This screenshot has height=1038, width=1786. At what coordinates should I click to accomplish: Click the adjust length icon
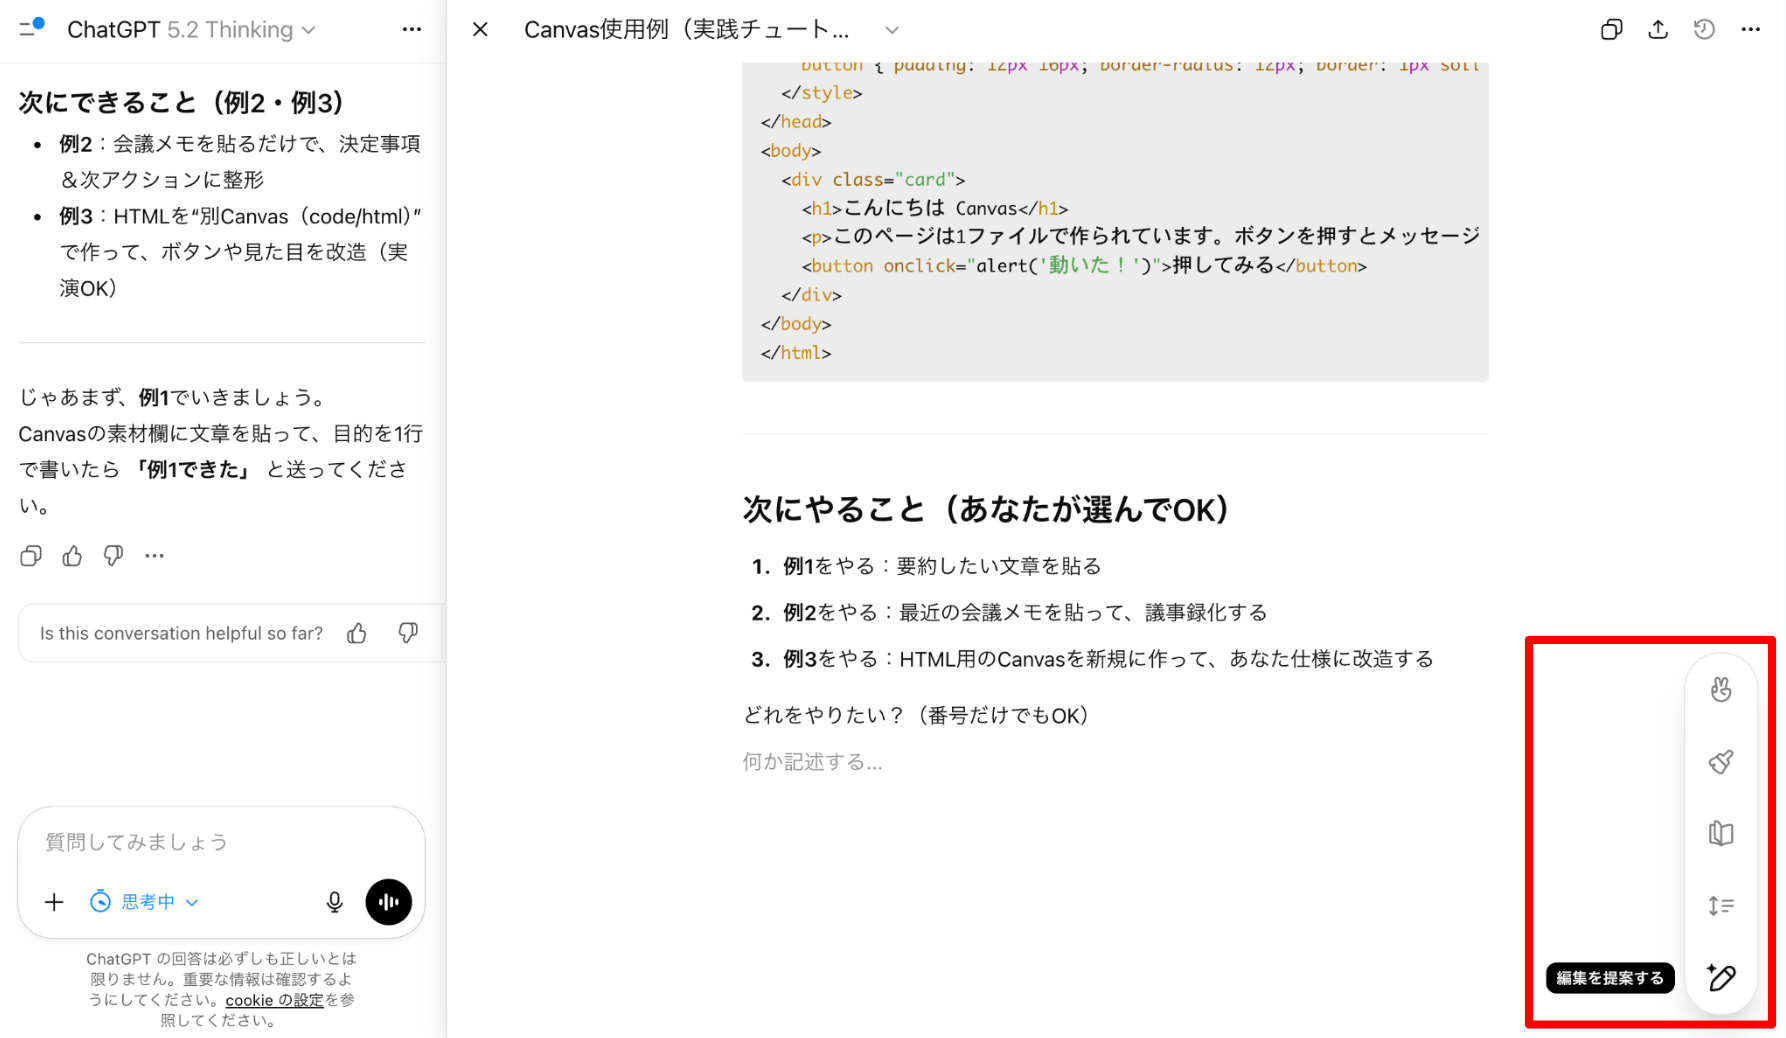(1720, 906)
